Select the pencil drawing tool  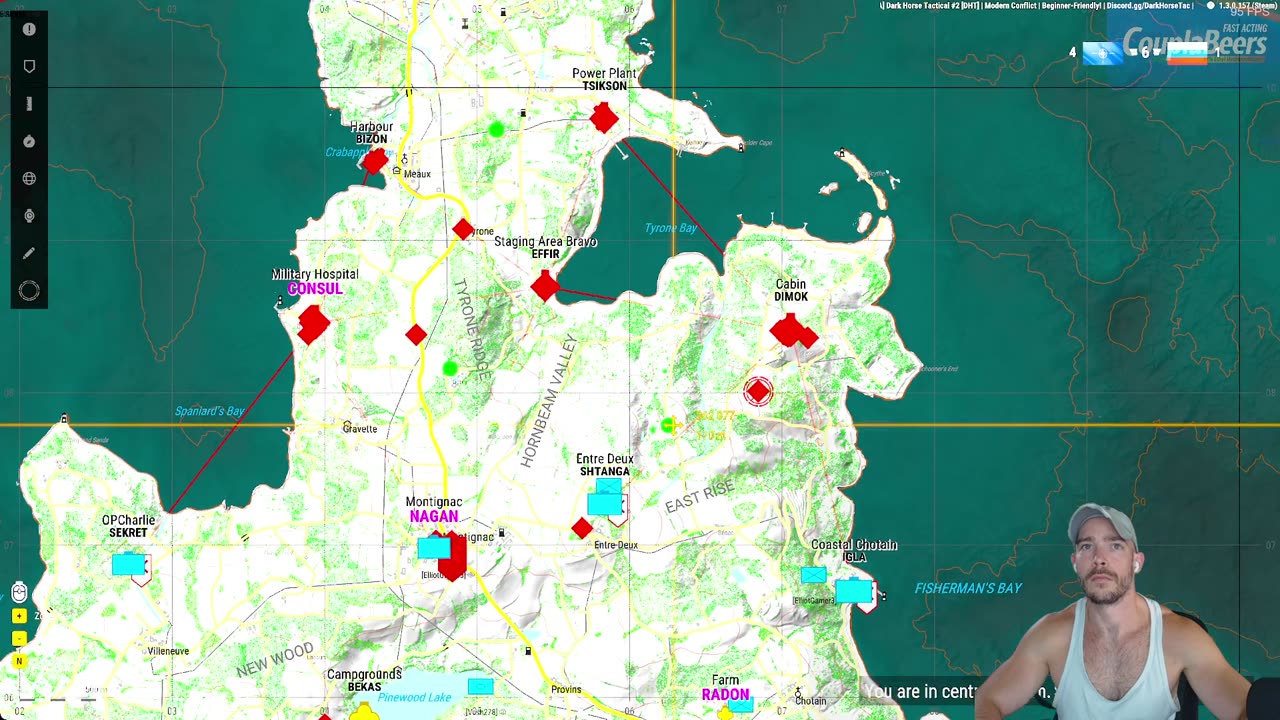click(29, 254)
